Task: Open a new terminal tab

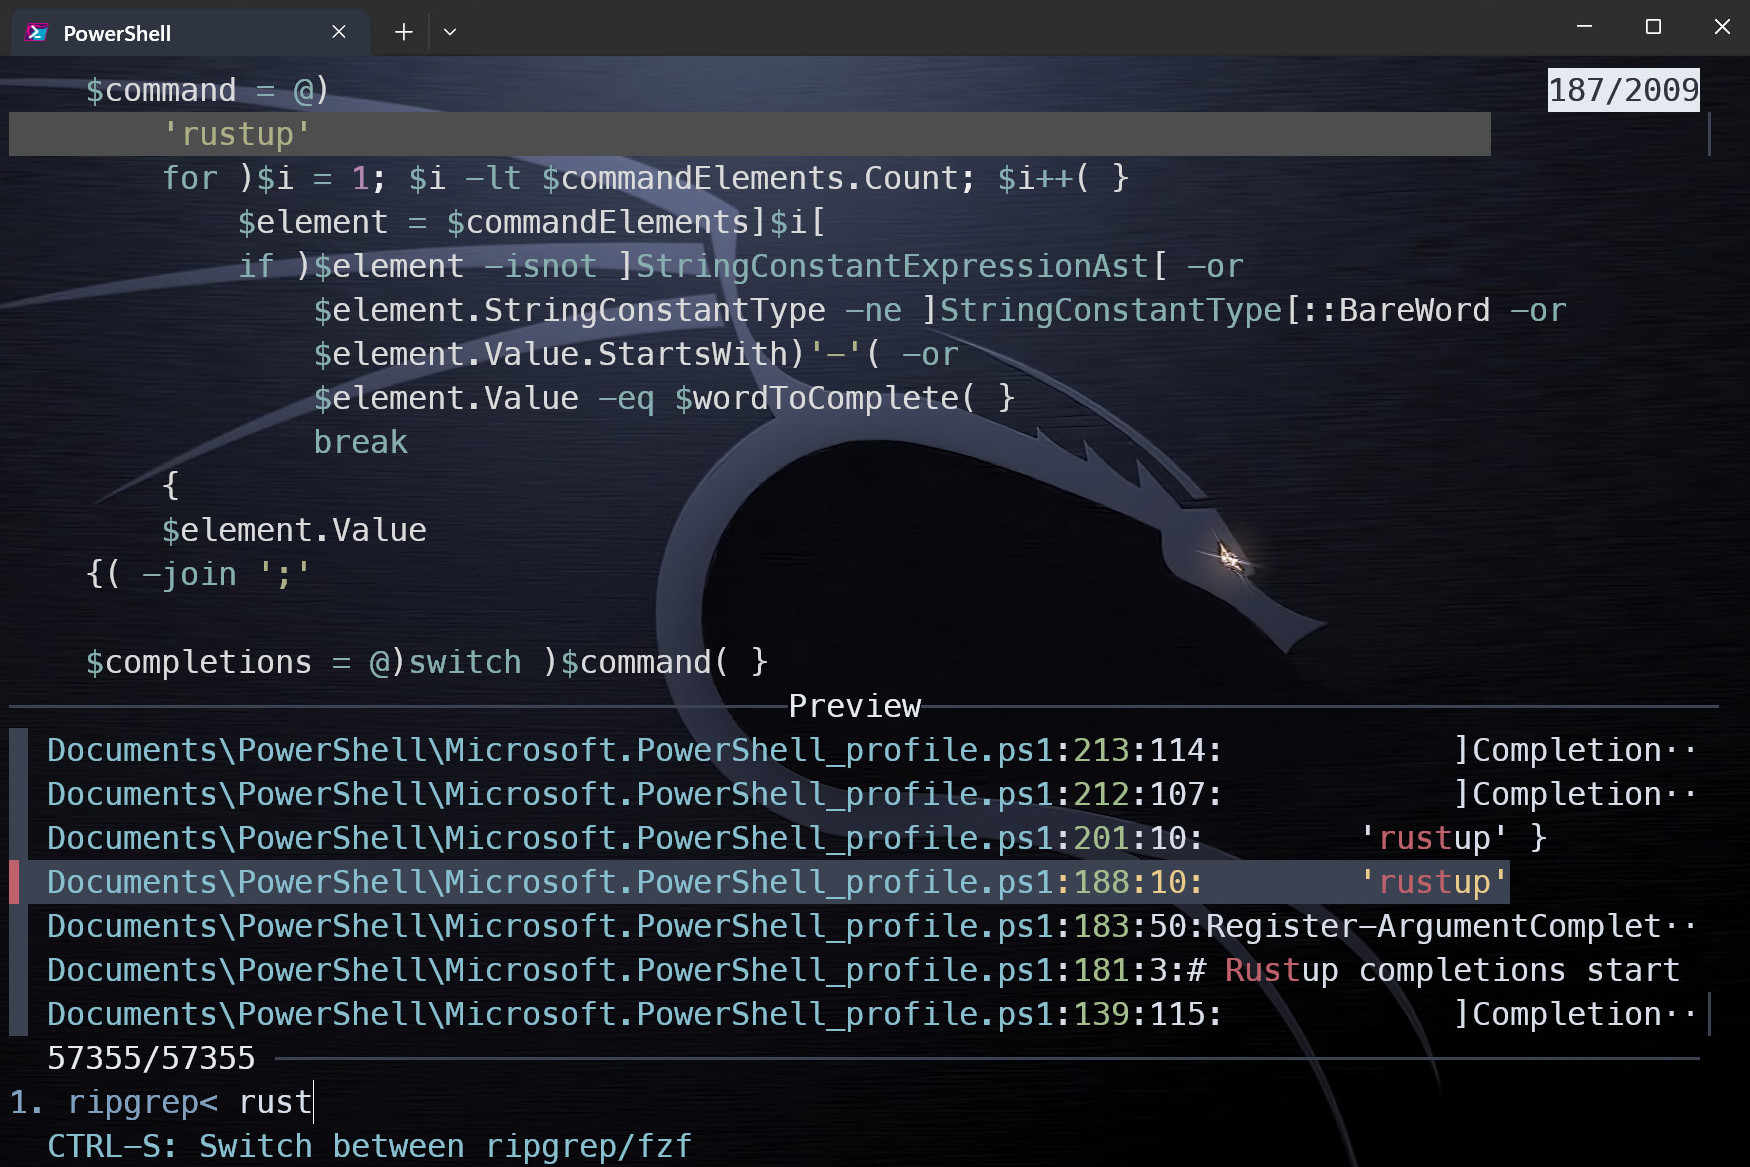Action: 403,32
